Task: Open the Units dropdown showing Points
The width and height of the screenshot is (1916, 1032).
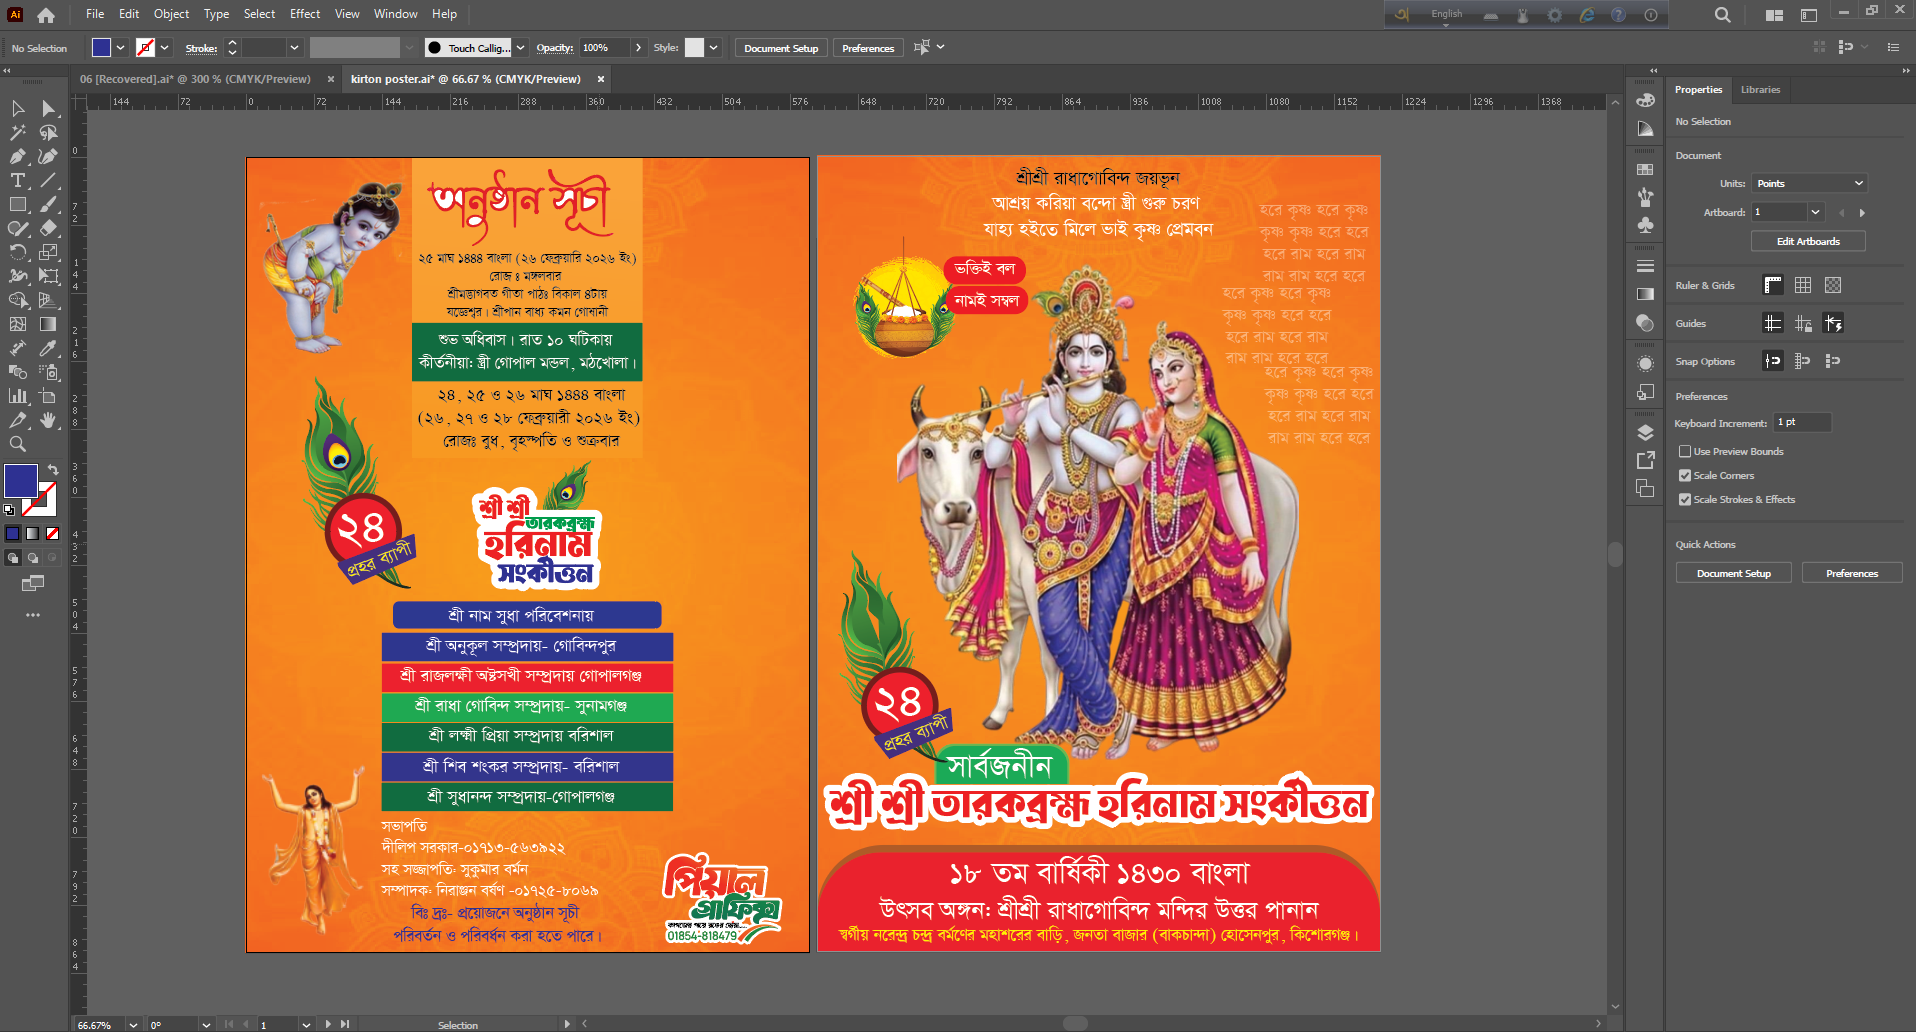Action: [x=1808, y=183]
